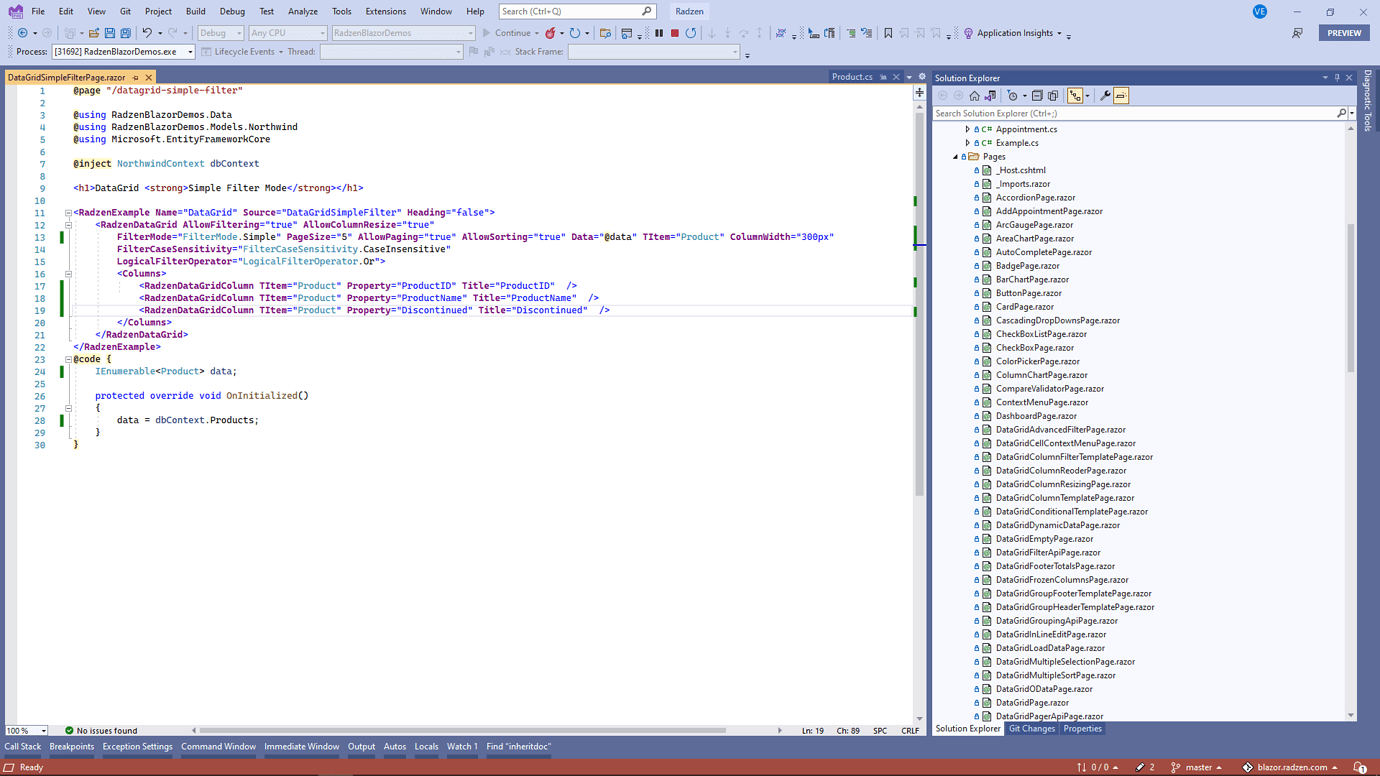Viewport: 1380px width, 776px height.
Task: Toggle Track Active Item button in Solution Explorer
Action: point(1075,96)
